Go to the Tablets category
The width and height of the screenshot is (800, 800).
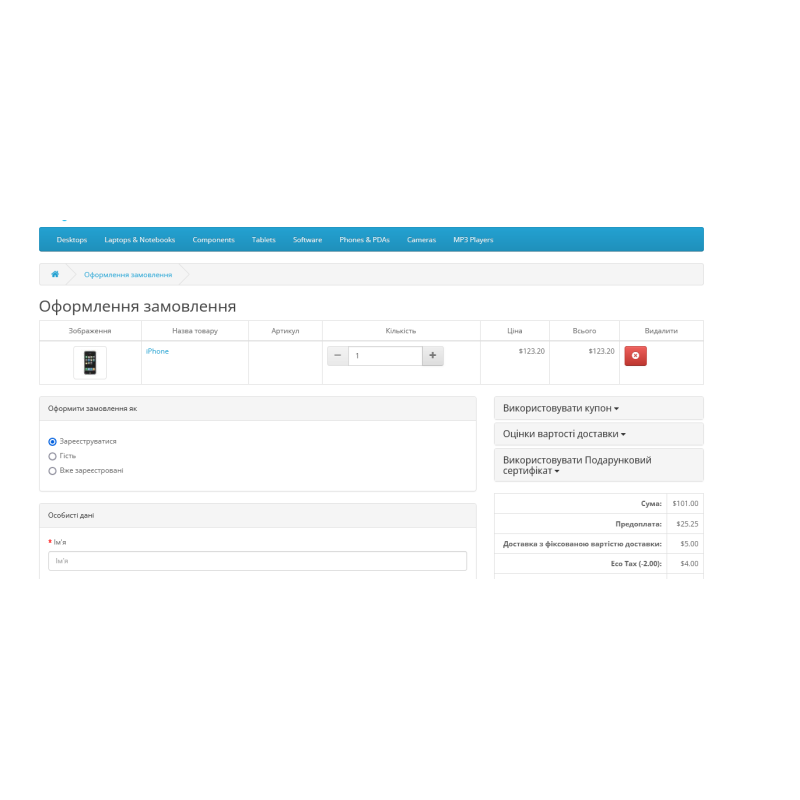[263, 239]
